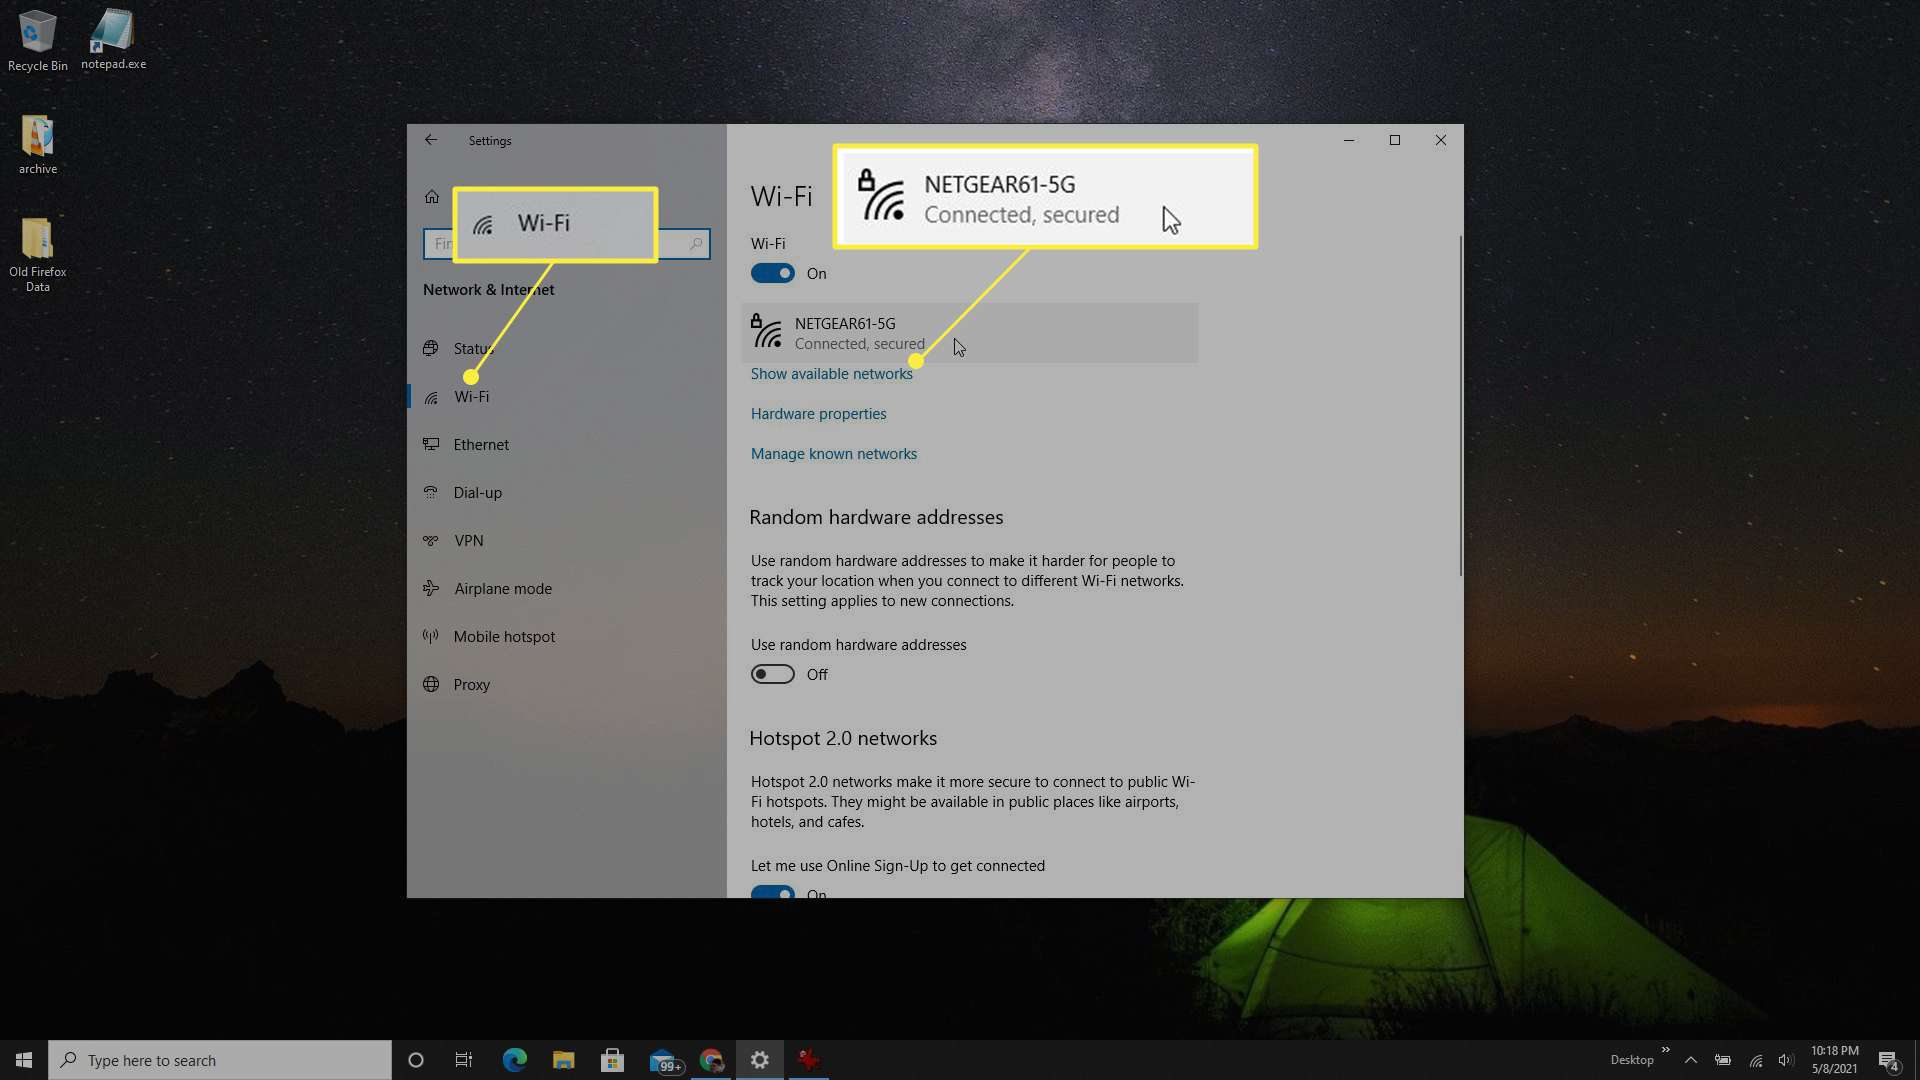The width and height of the screenshot is (1920, 1080).
Task: Click the Ethernet monitor icon in sidebar
Action: 431,444
